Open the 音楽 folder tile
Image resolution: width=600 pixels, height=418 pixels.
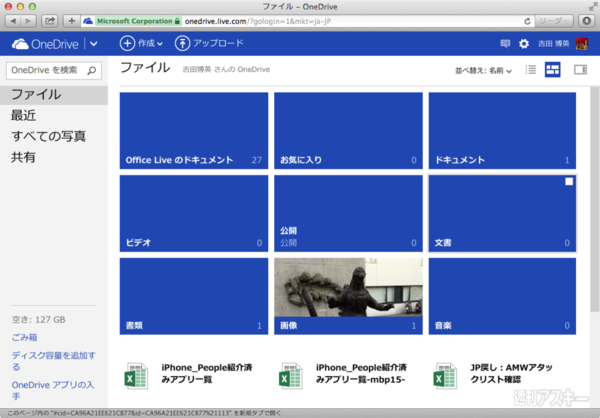click(502, 296)
